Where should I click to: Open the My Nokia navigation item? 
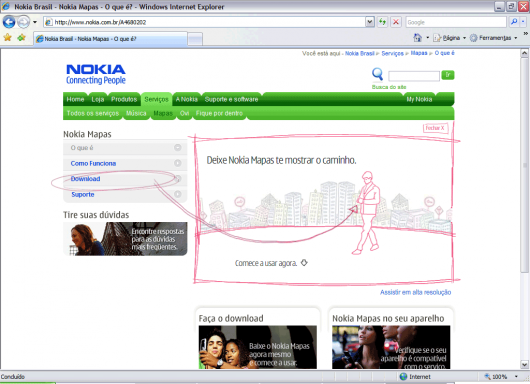[x=419, y=99]
